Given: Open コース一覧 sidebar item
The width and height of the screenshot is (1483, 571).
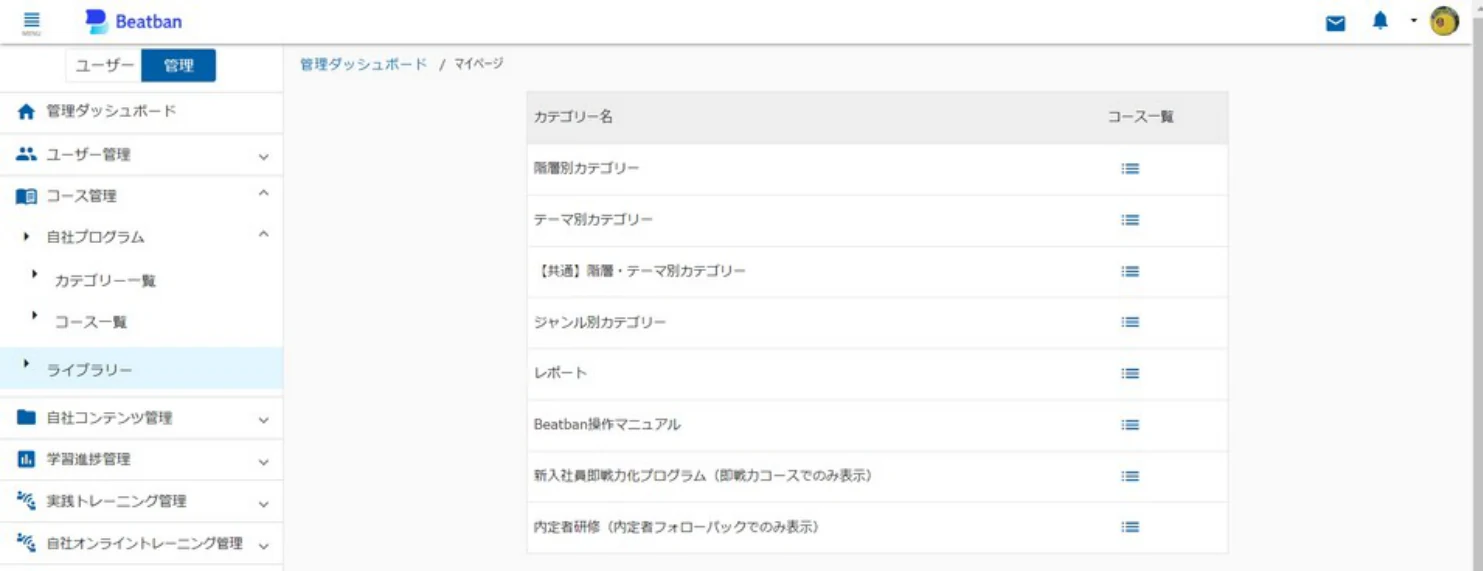Looking at the screenshot, I should [x=91, y=322].
